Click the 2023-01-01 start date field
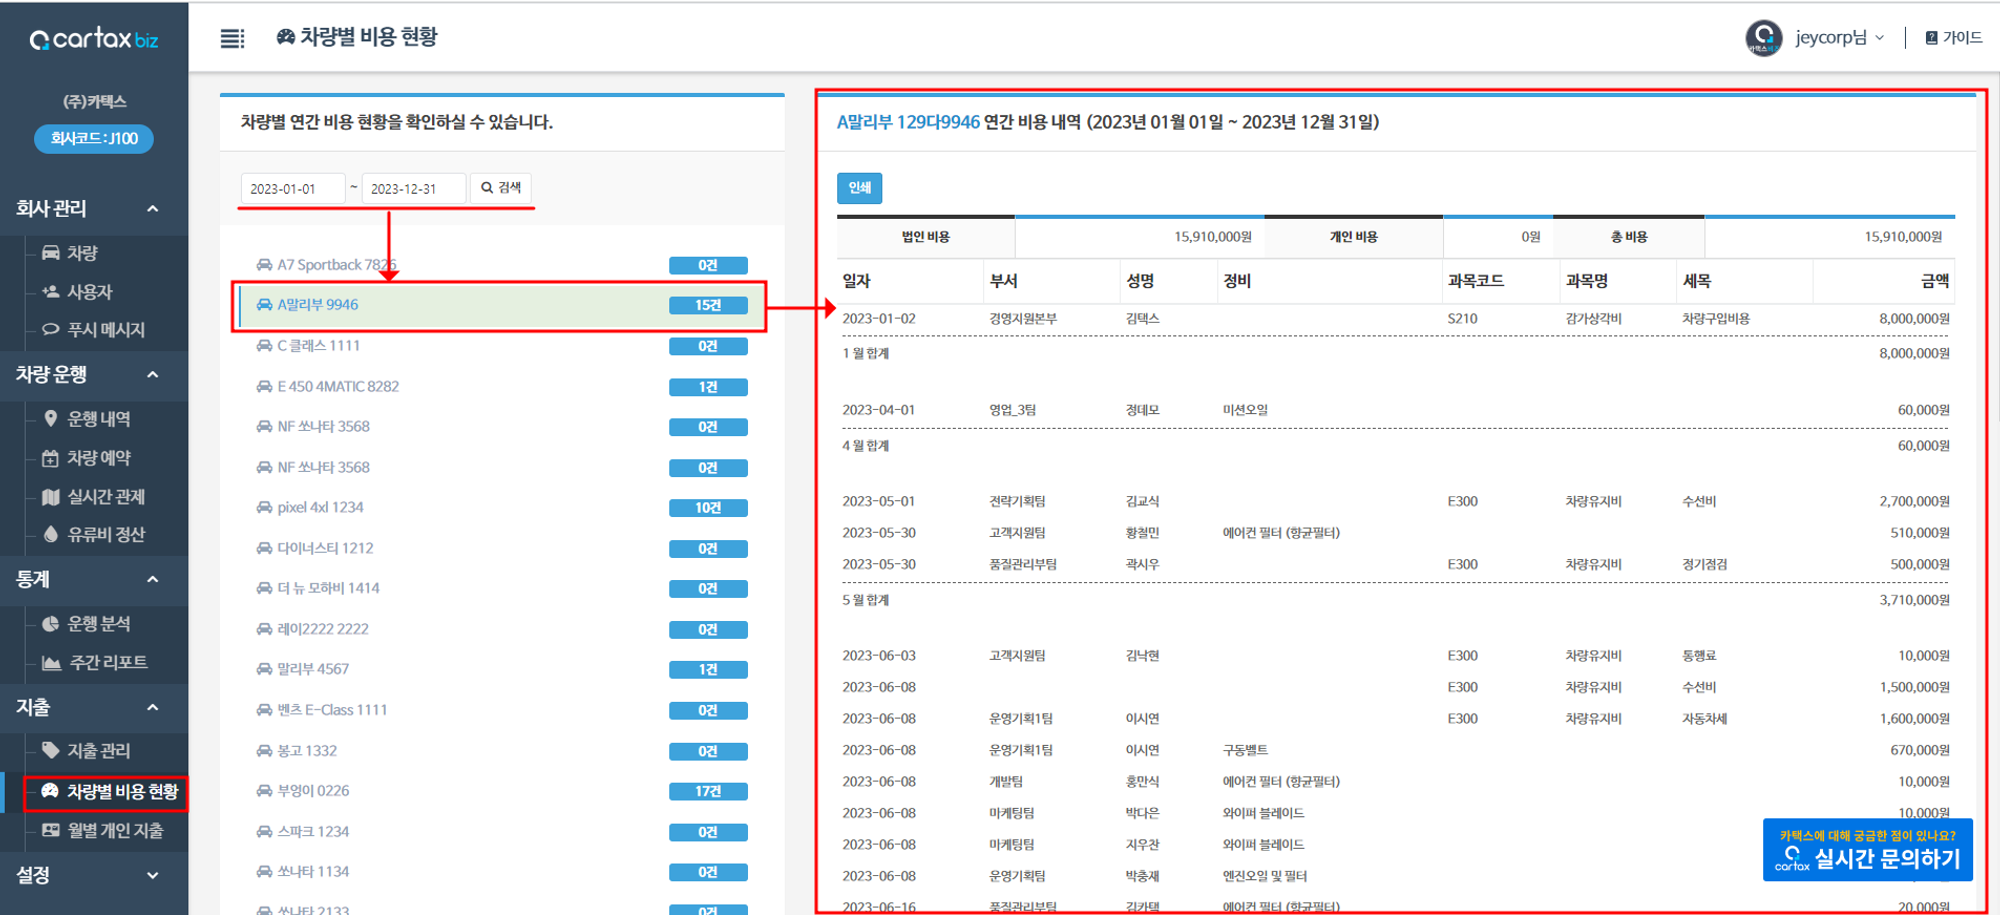The width and height of the screenshot is (2000, 915). [291, 186]
